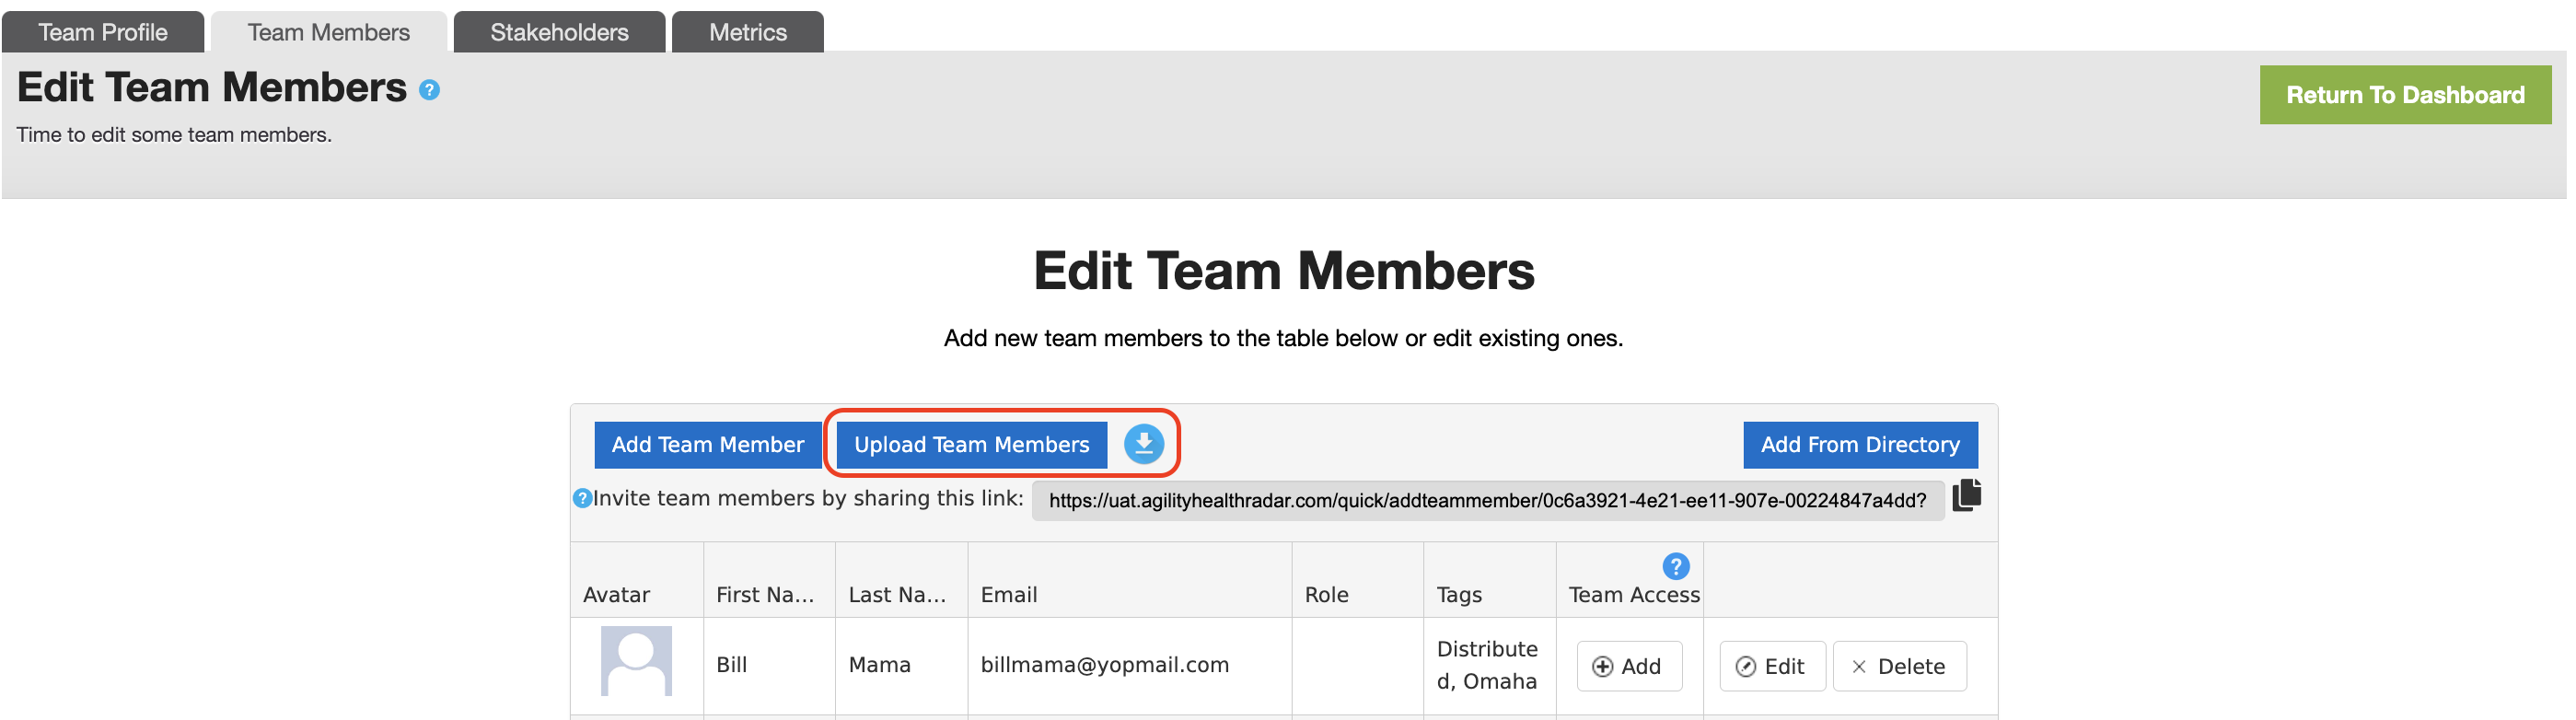
Task: Open the Stakeholders tab
Action: pyautogui.click(x=559, y=32)
